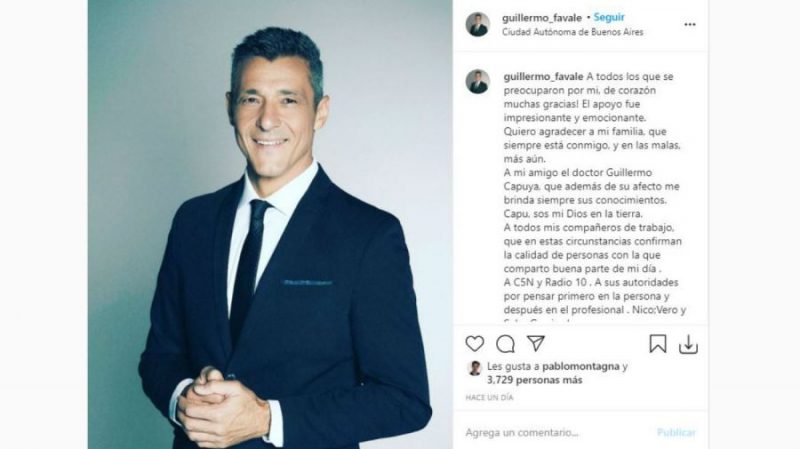Open the avatar beside the caption text
Viewport: 800px width, 449px height.
478,82
